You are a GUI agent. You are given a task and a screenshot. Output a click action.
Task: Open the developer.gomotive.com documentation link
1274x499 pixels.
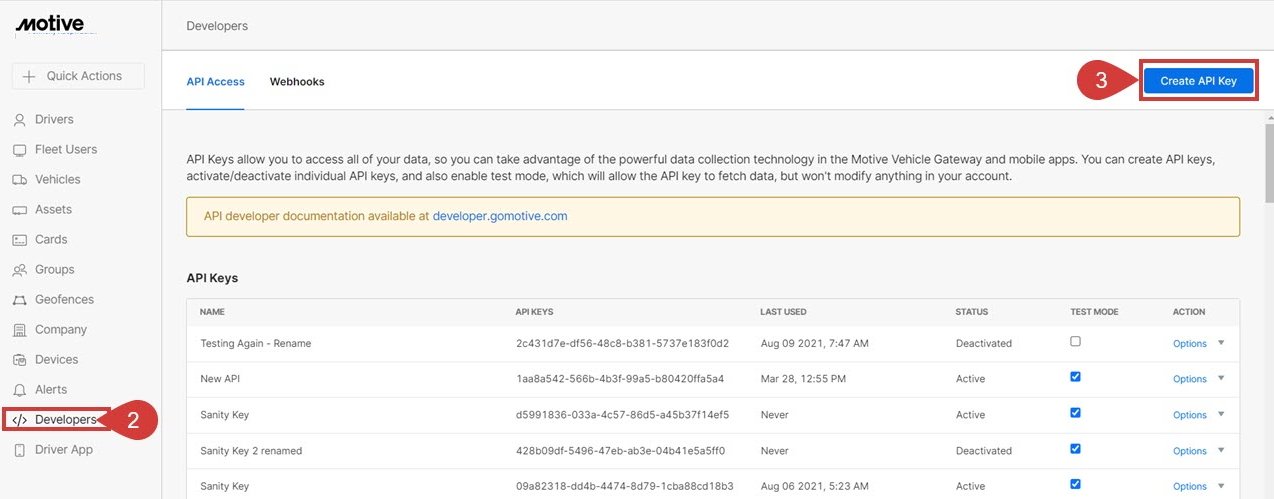pos(500,216)
